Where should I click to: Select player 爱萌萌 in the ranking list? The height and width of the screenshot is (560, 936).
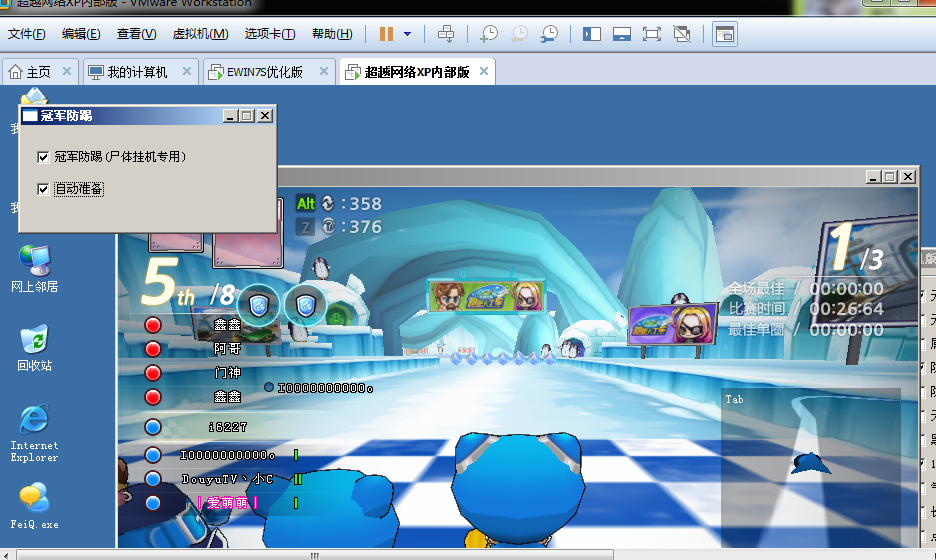(227, 503)
